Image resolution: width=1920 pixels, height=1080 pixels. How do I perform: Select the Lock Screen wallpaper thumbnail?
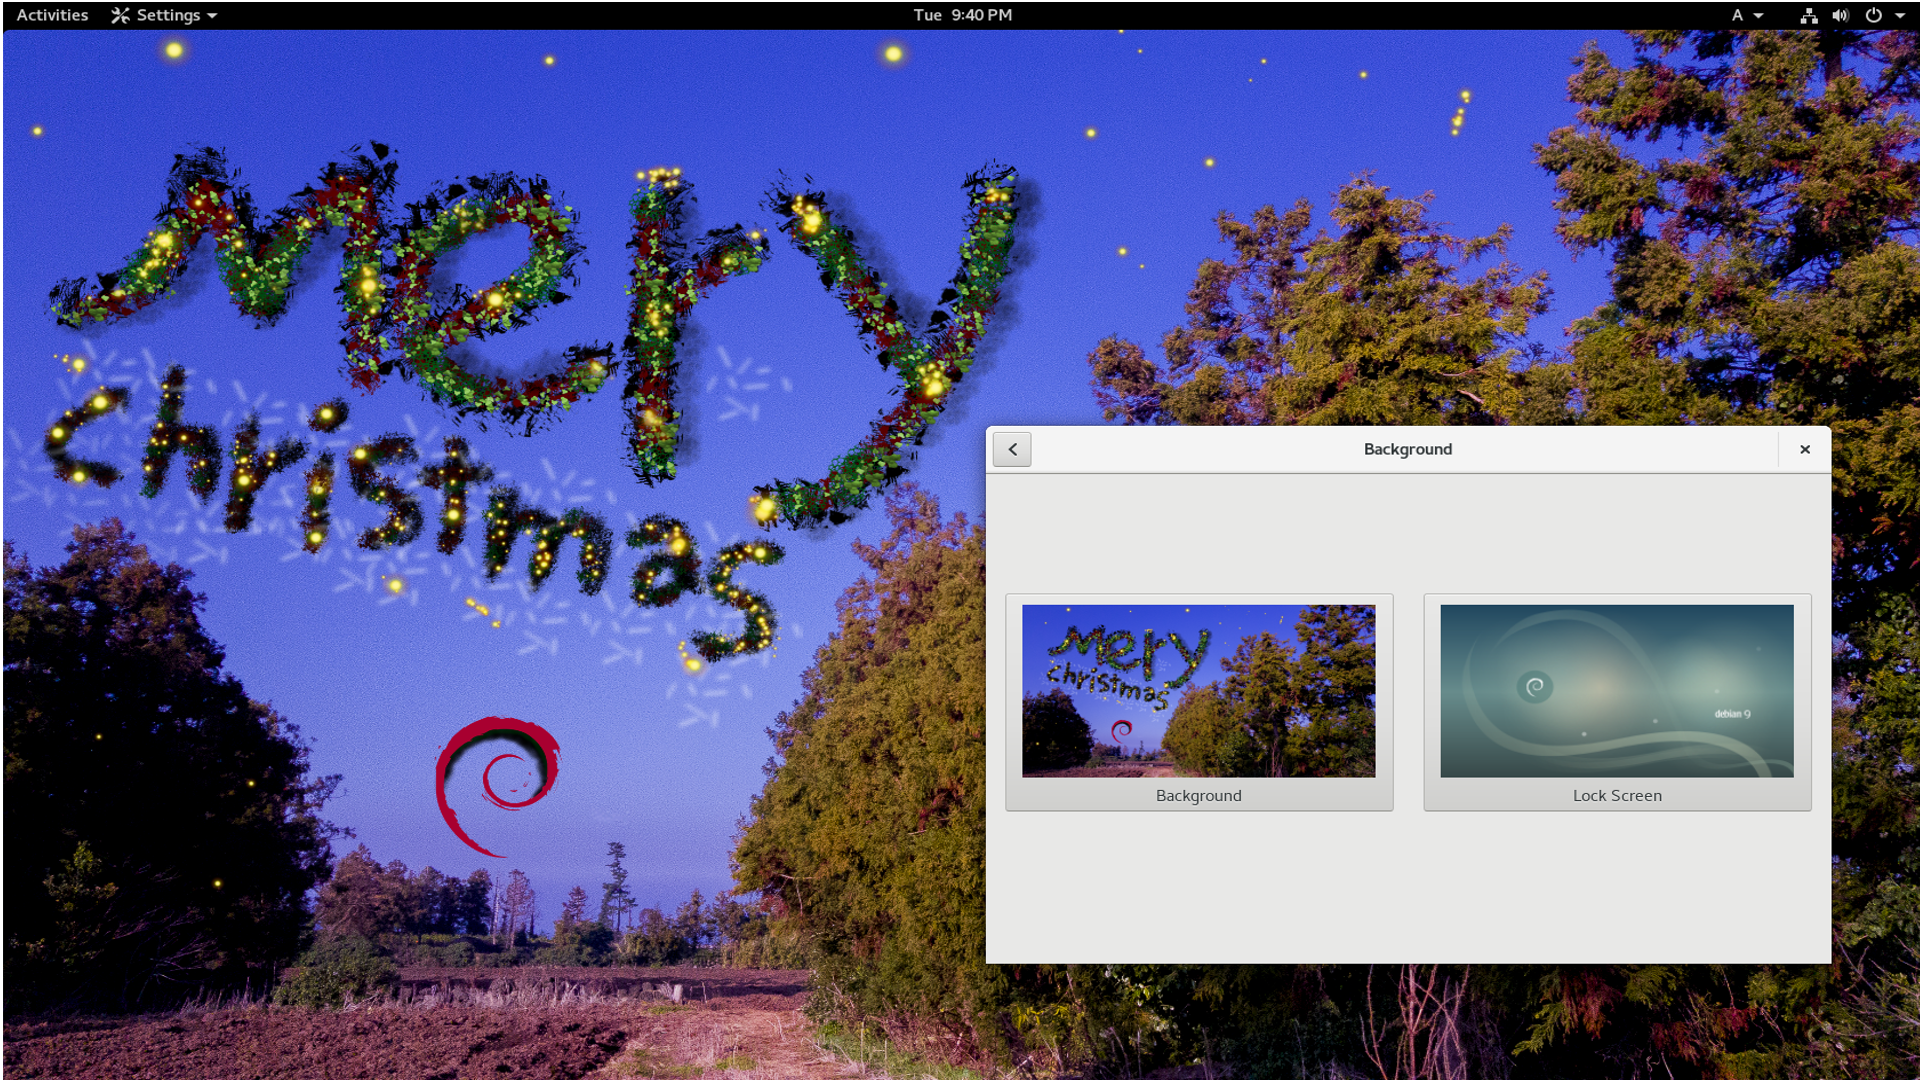pyautogui.click(x=1616, y=690)
